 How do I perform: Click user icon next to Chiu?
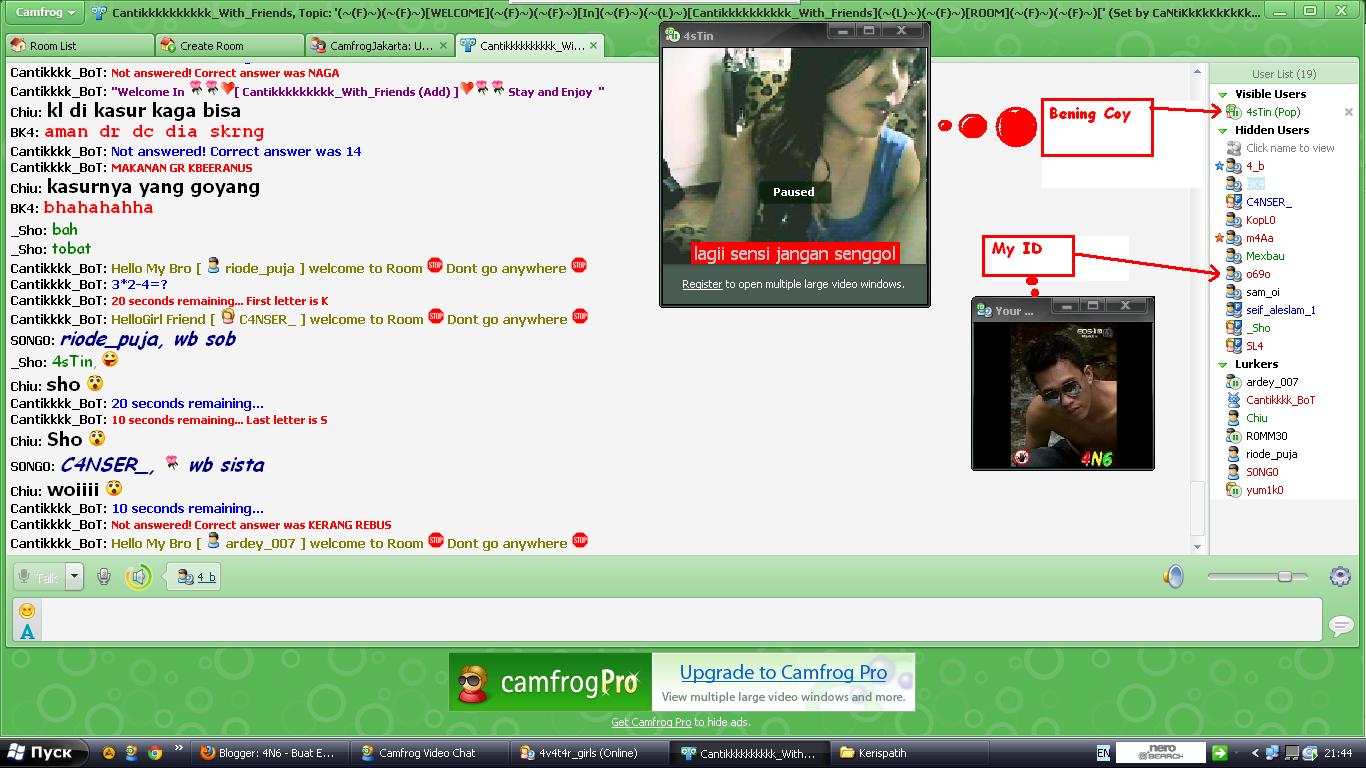(x=1234, y=418)
